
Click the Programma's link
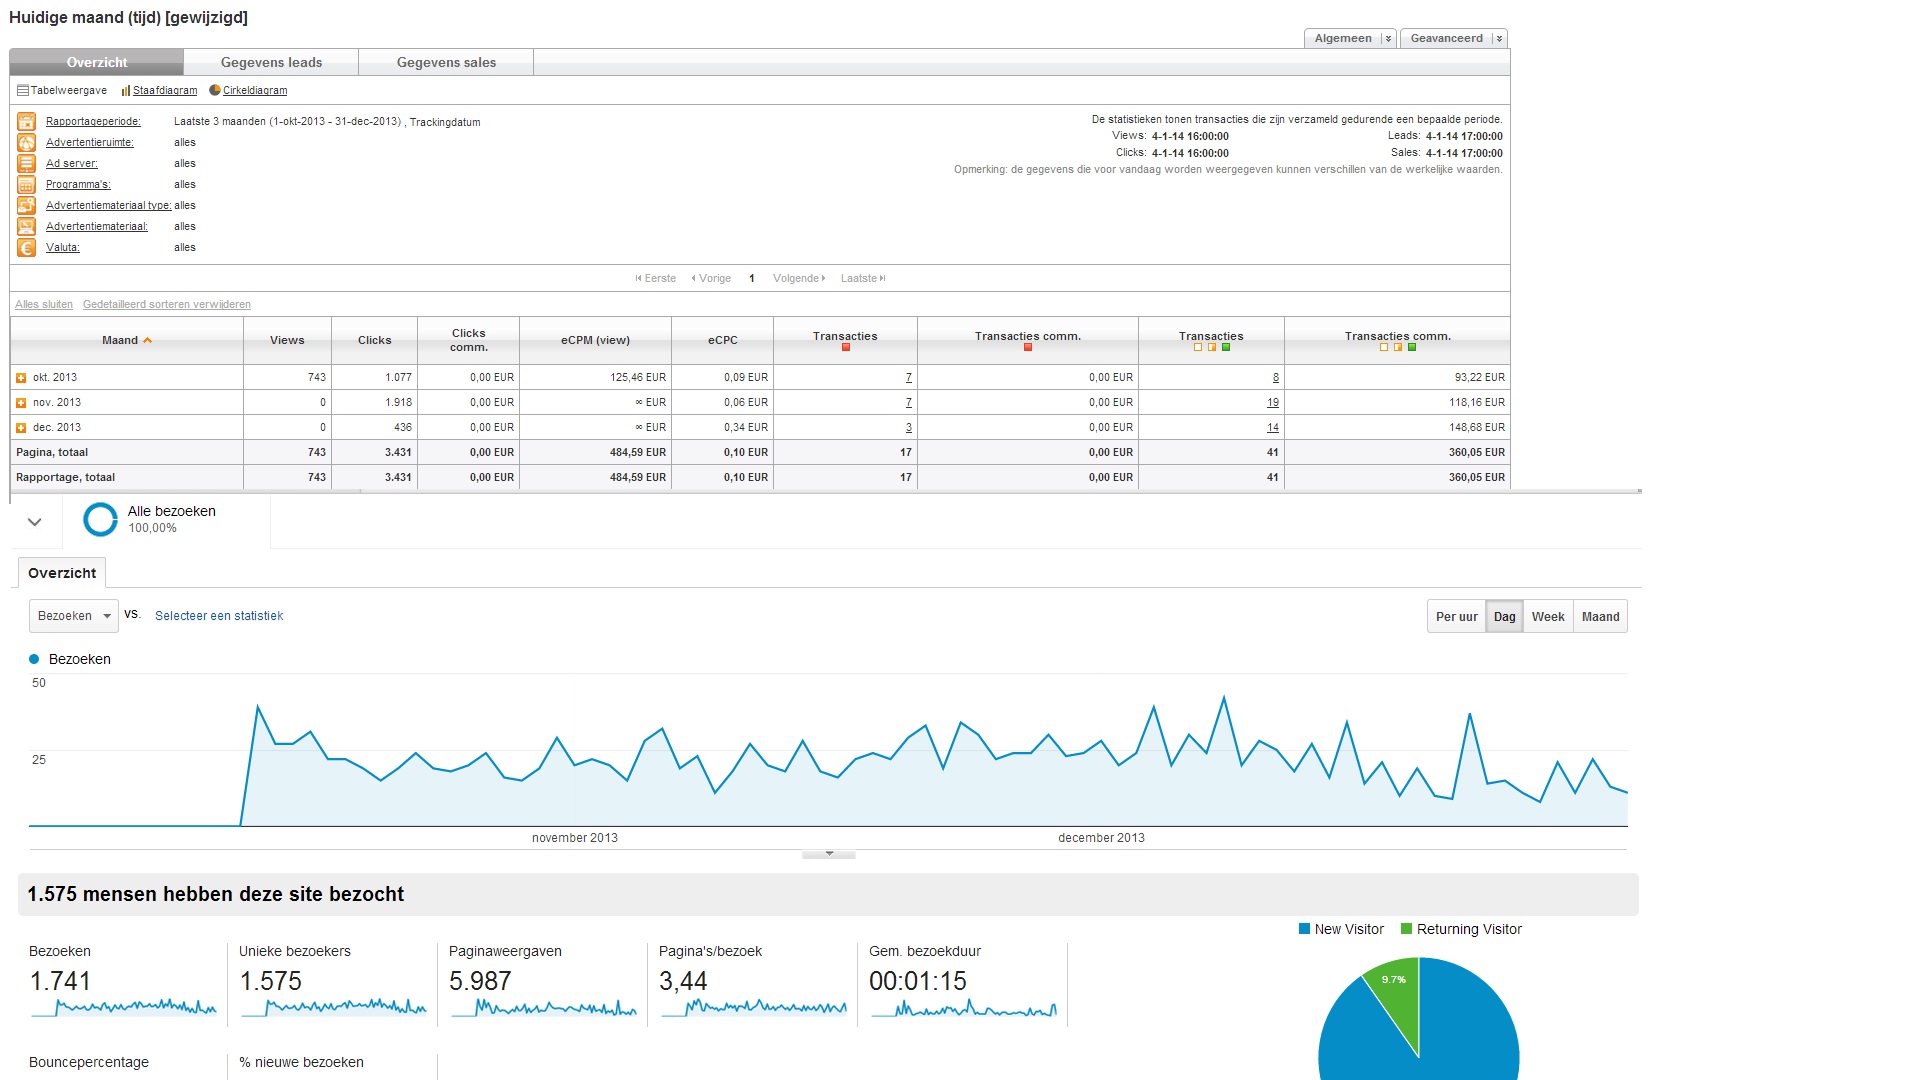pos(78,185)
